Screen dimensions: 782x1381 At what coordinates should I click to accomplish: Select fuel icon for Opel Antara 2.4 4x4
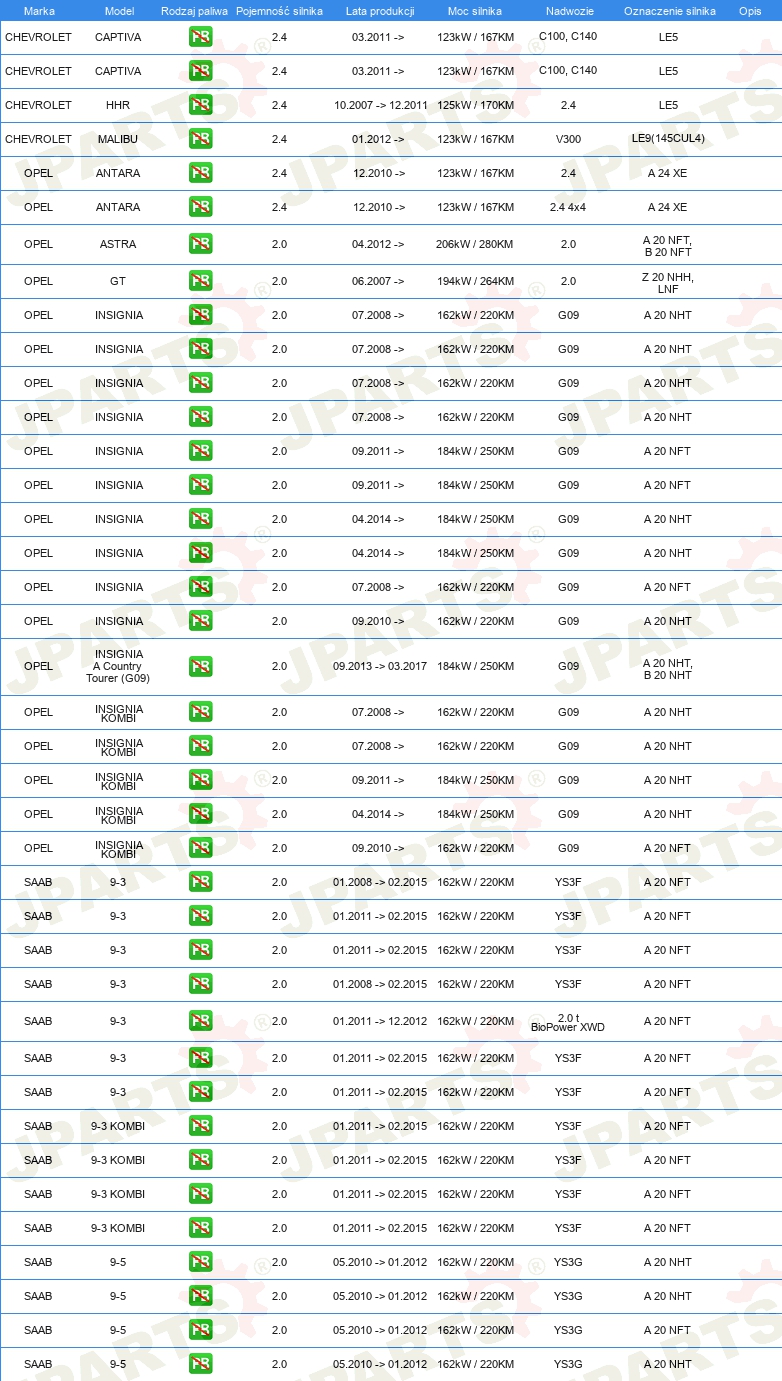coord(200,207)
